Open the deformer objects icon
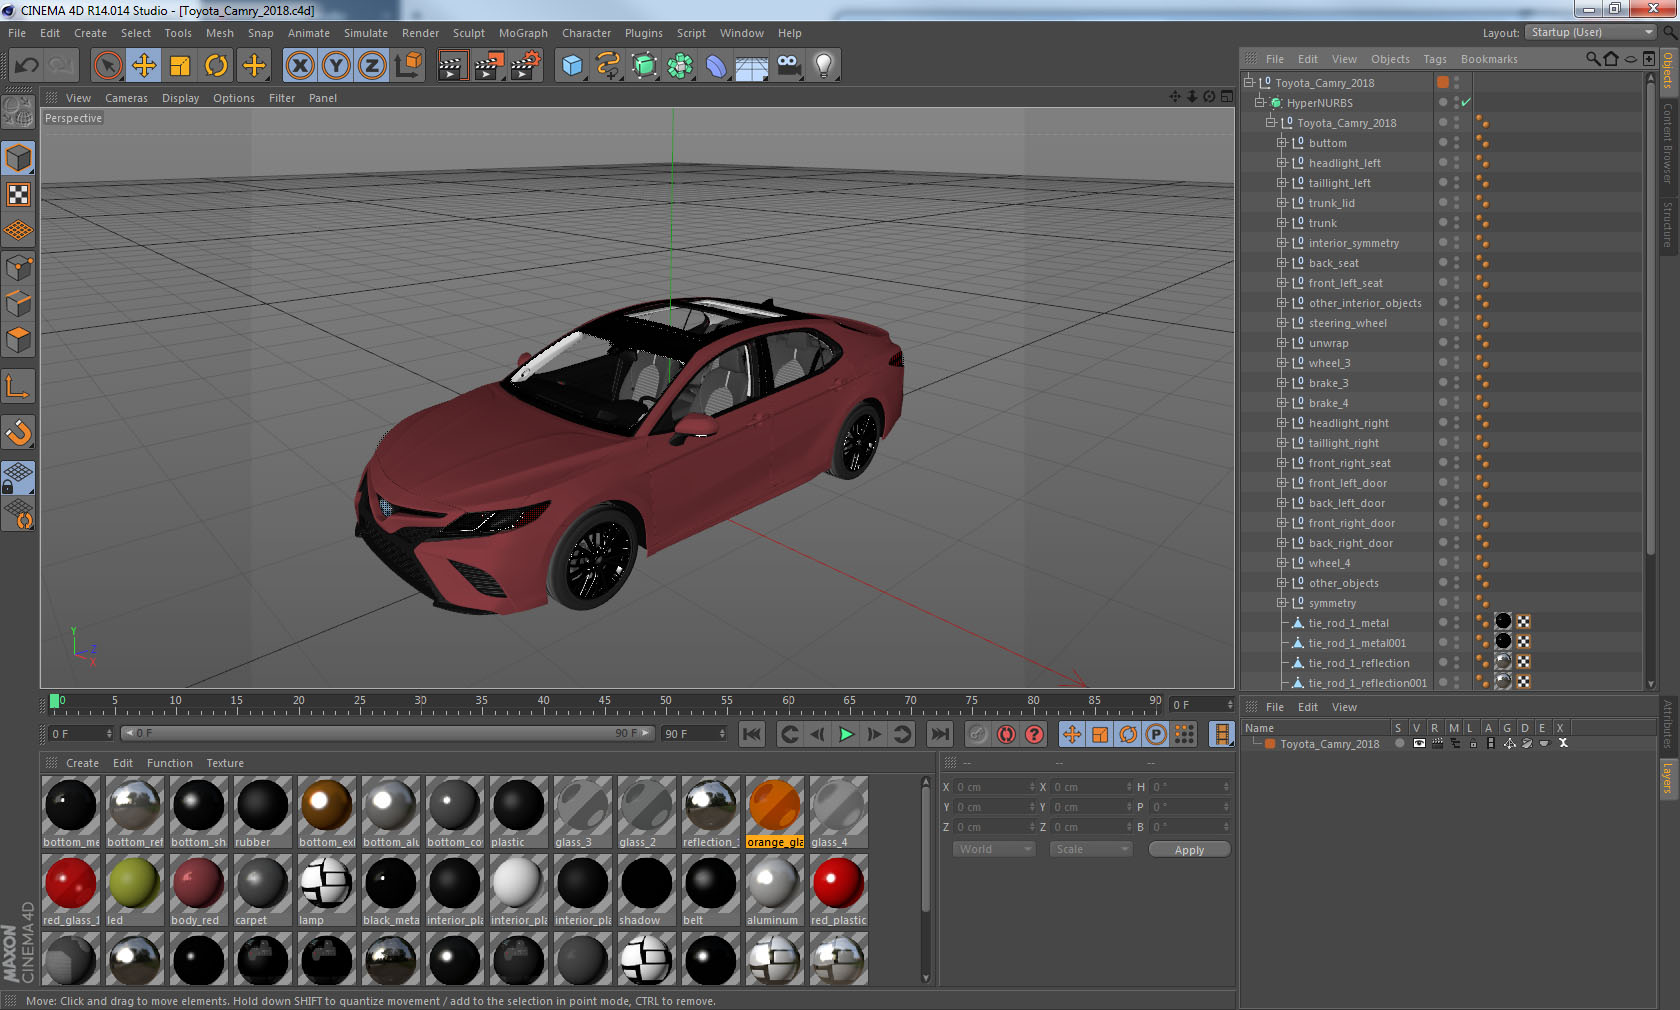 716,66
